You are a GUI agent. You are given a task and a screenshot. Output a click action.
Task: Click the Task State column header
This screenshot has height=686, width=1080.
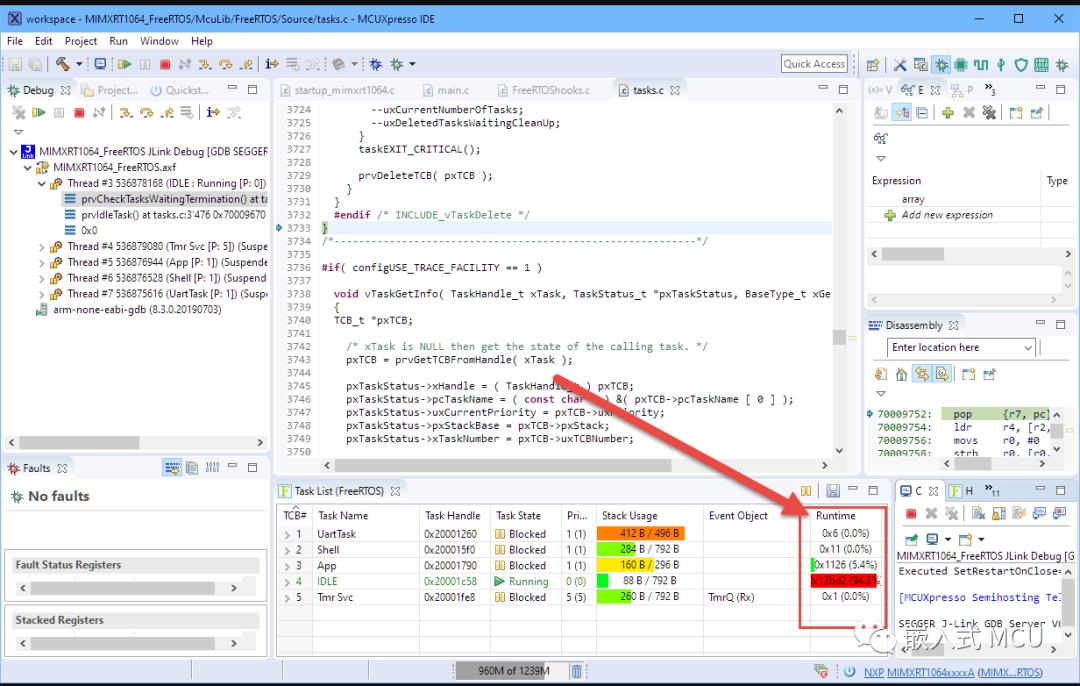click(x=519, y=515)
